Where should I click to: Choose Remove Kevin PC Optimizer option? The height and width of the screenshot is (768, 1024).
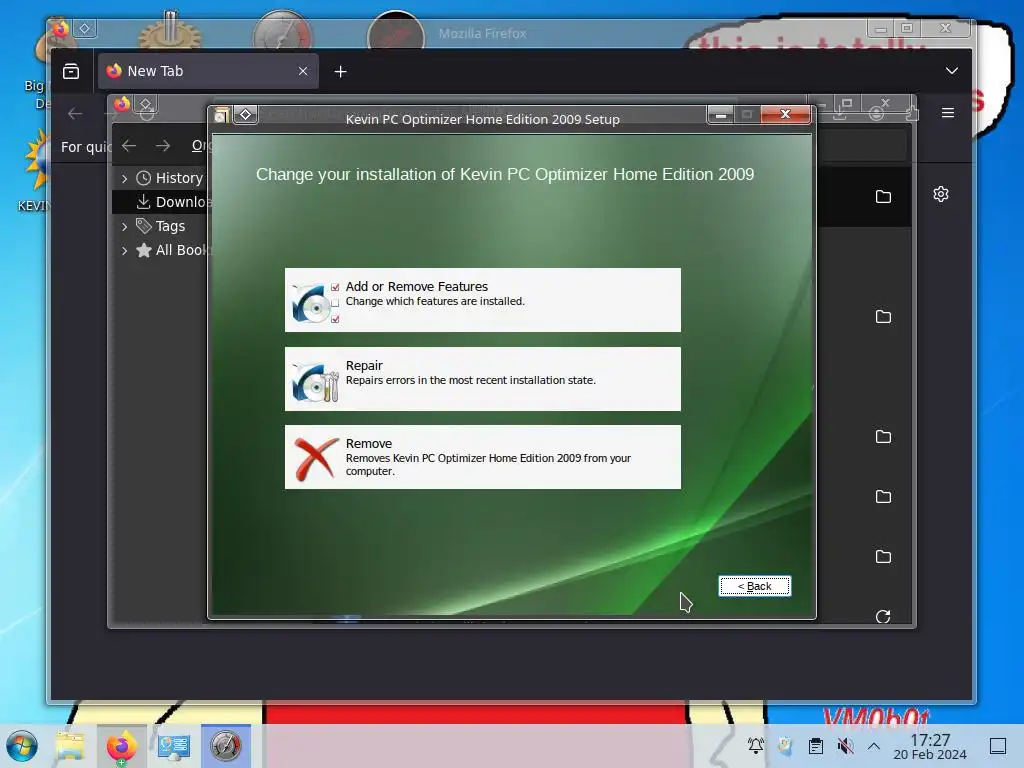(483, 457)
